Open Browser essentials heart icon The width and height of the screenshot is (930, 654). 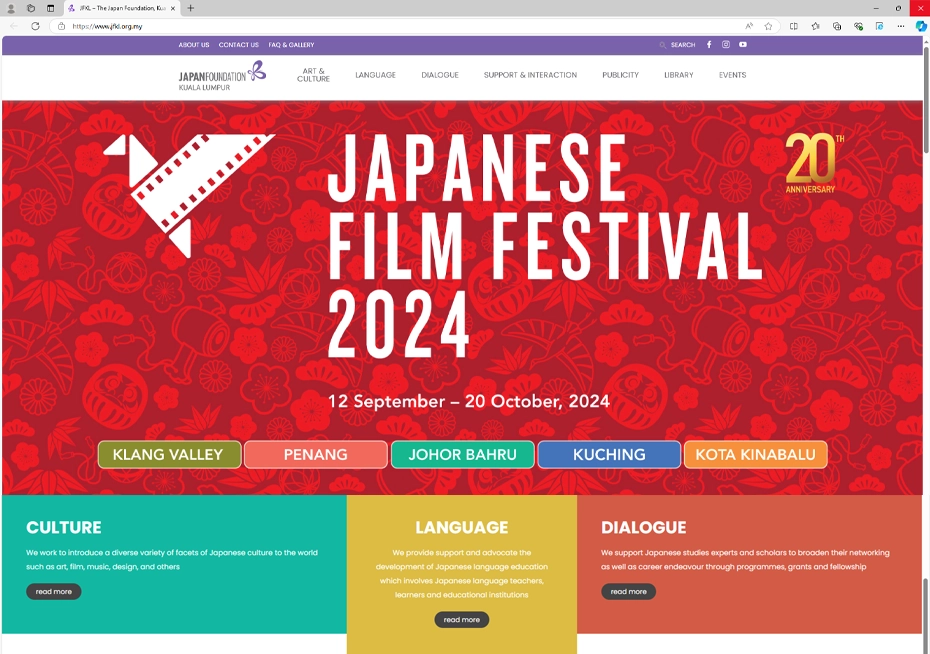[858, 26]
